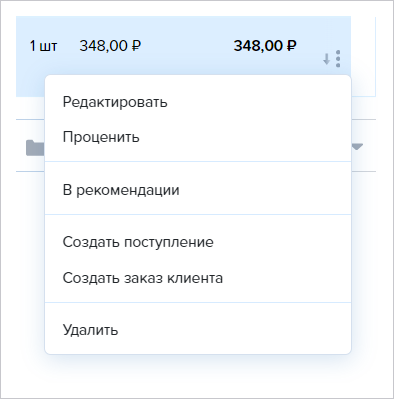
Task: Click the unit price 348,00 ₽
Action: tap(110, 46)
